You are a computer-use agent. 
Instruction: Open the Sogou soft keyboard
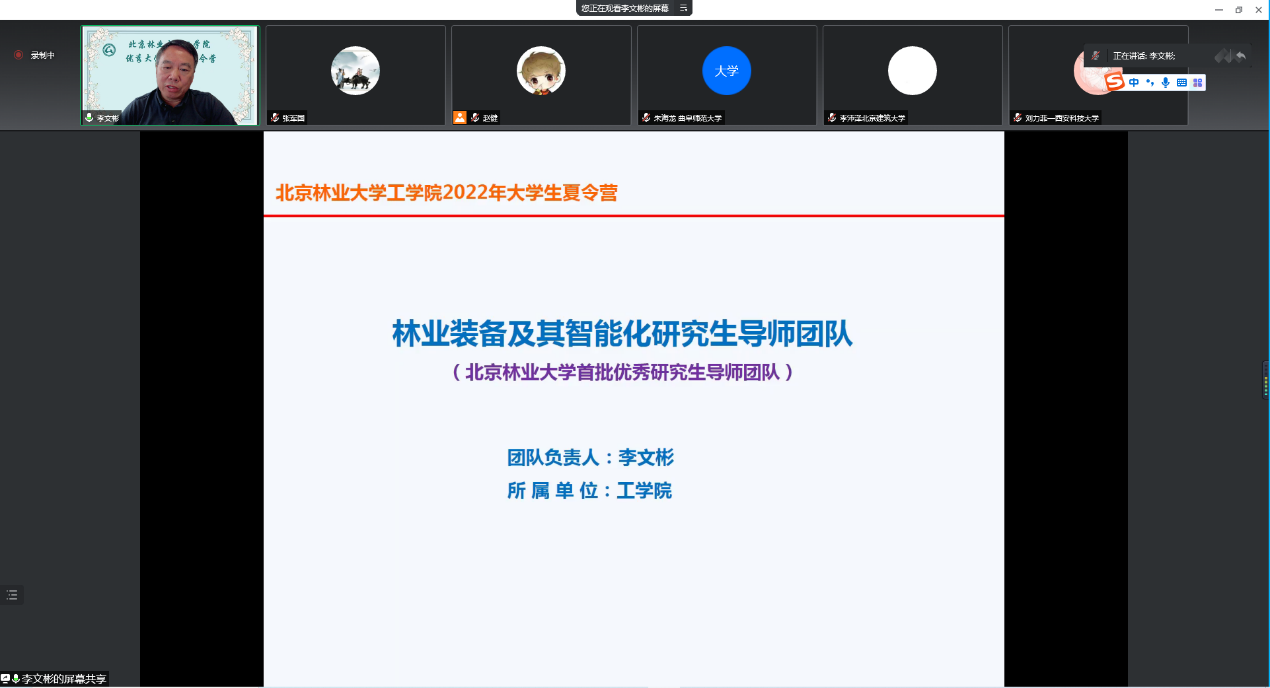(x=1181, y=82)
